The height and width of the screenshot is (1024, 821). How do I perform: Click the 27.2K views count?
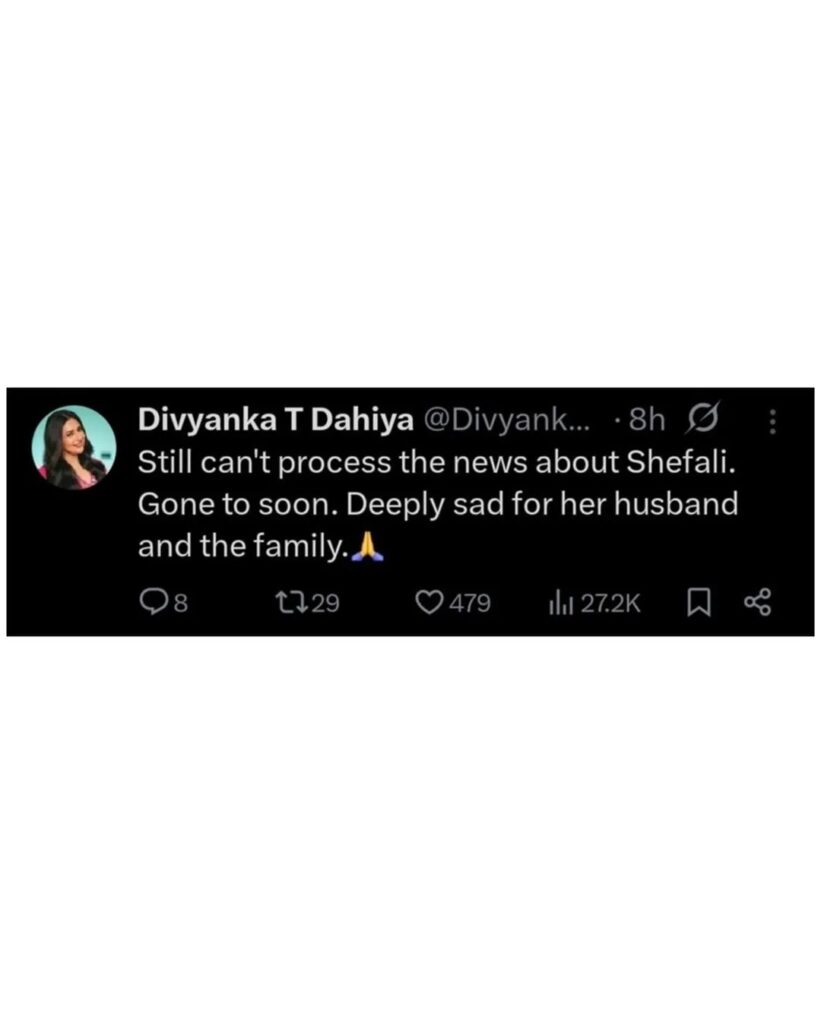611,603
